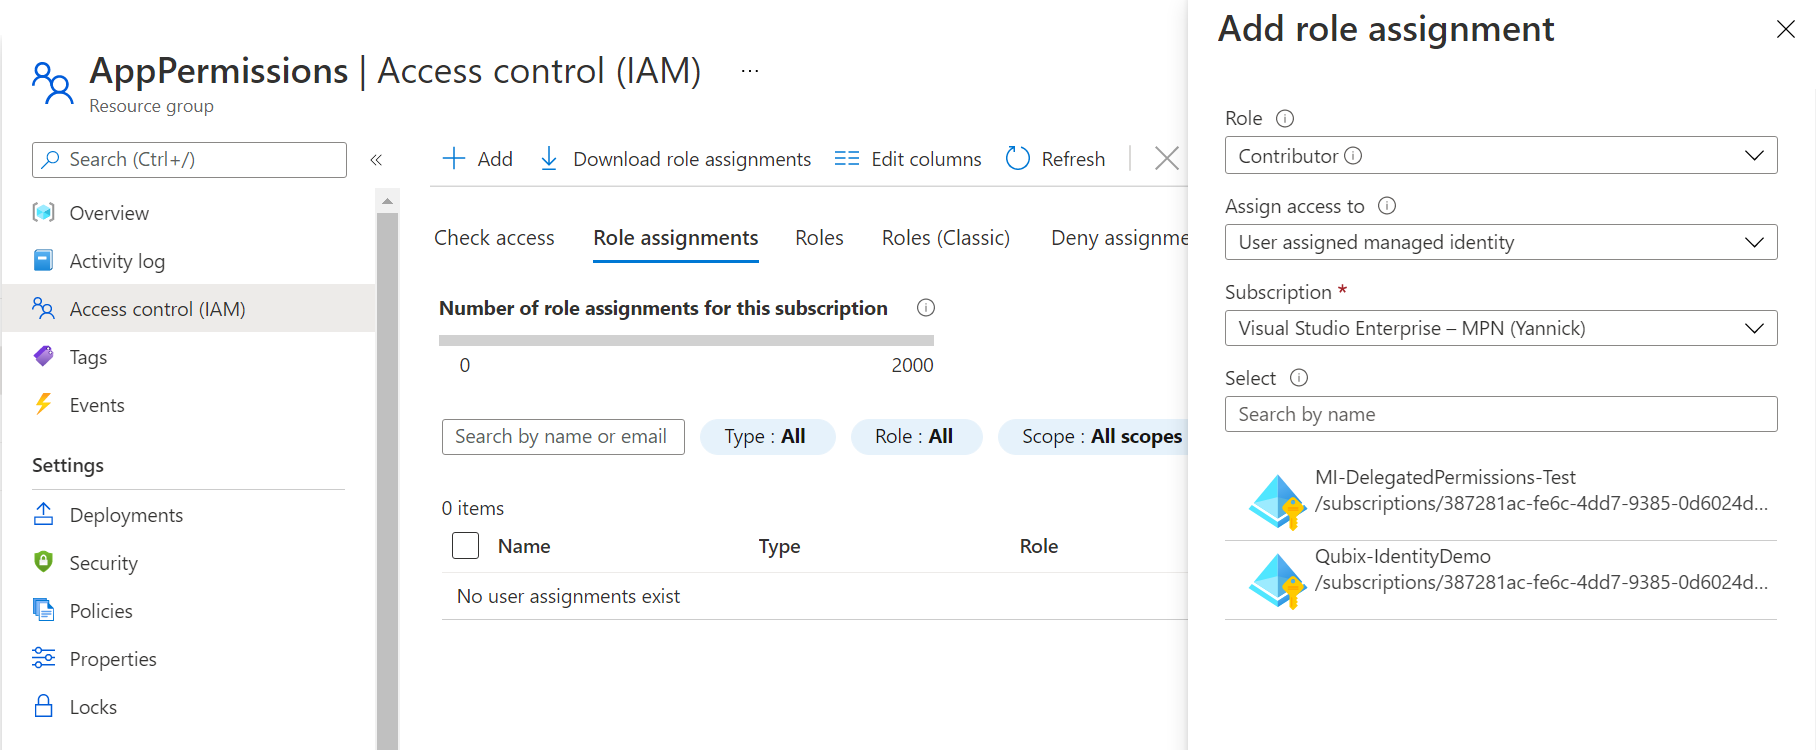Image resolution: width=1816 pixels, height=750 pixels.
Task: Click the Deployments upload icon
Action: [x=43, y=514]
